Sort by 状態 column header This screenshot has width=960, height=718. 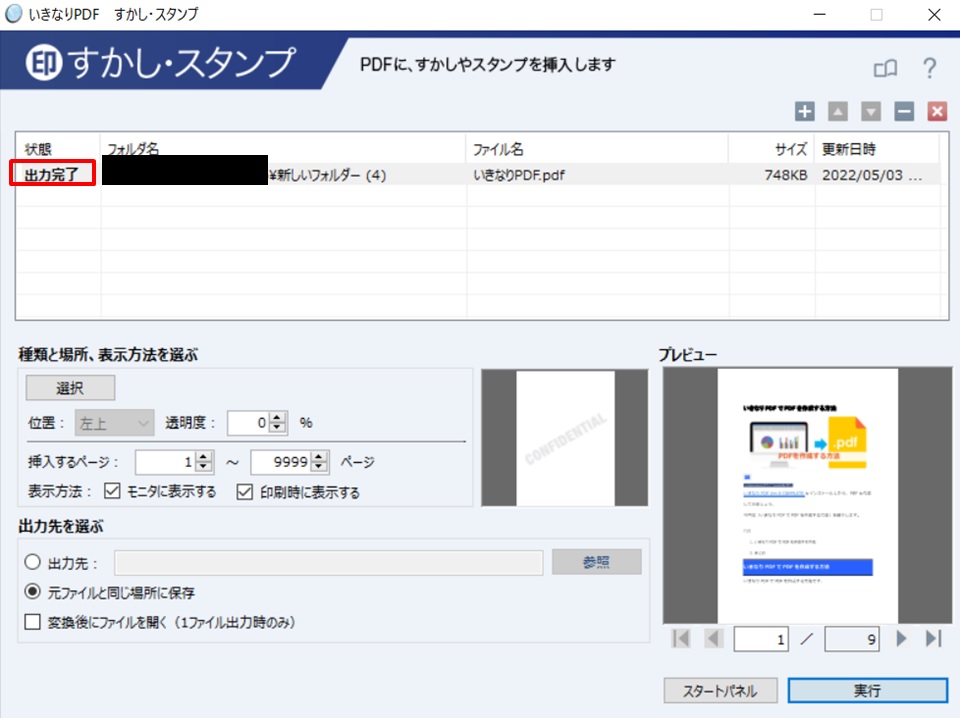tap(58, 149)
